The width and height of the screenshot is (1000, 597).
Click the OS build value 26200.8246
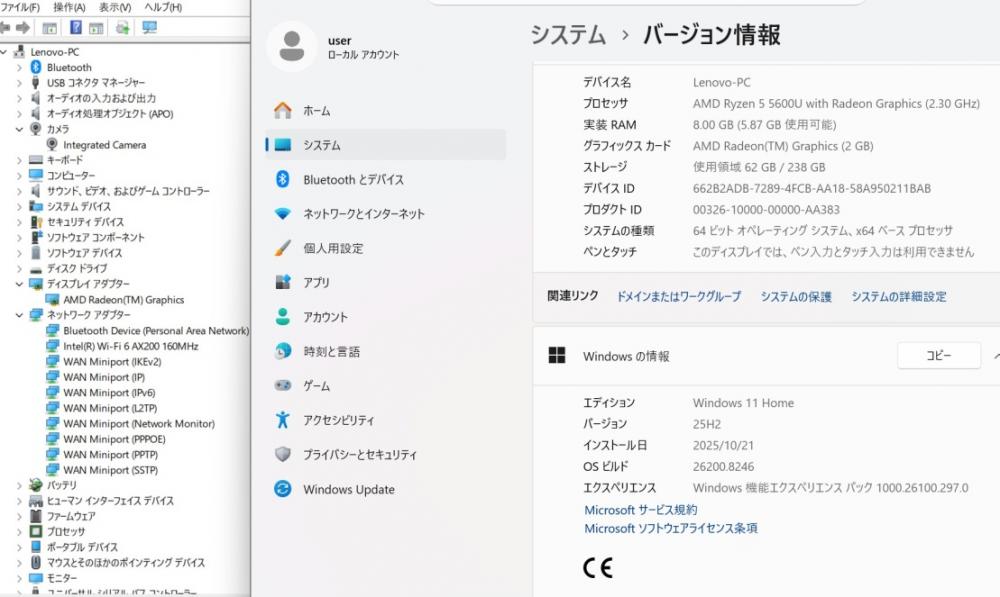(x=723, y=467)
